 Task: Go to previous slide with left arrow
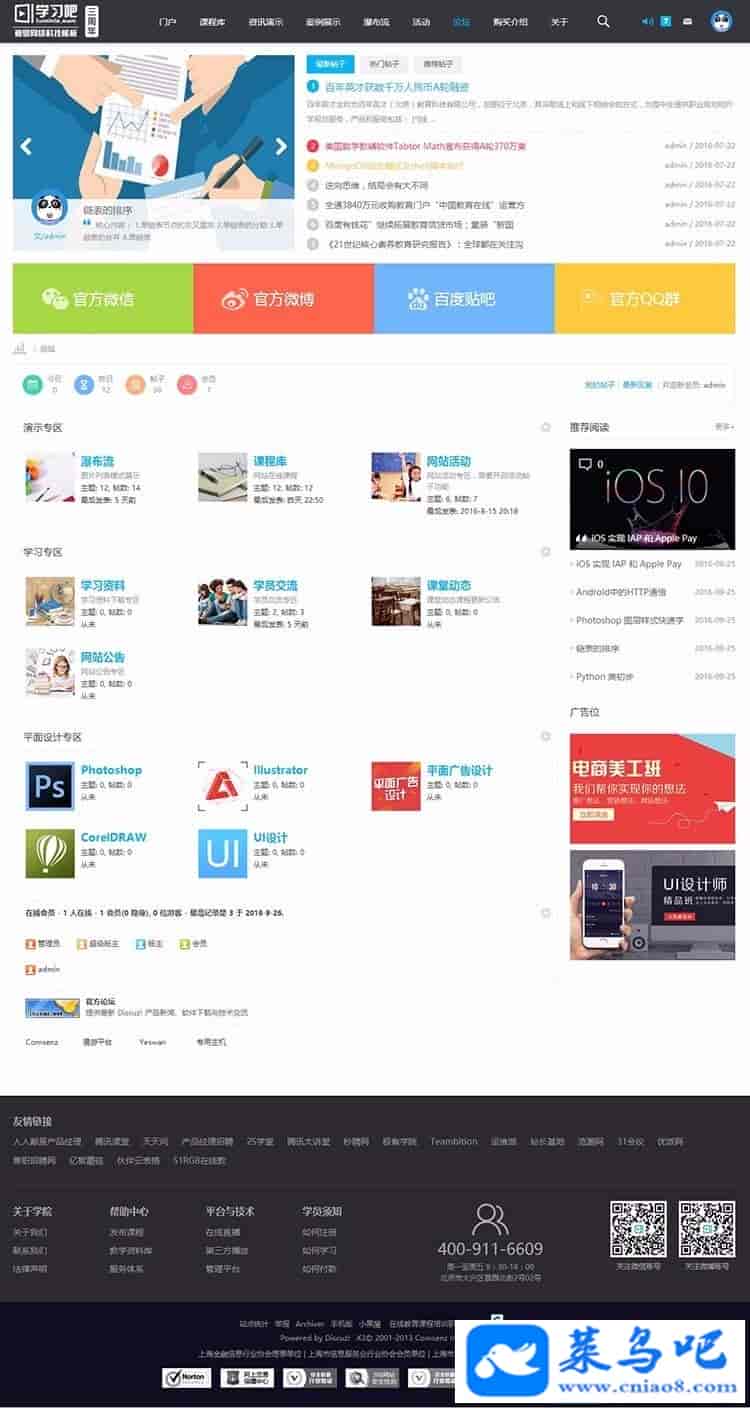click(26, 147)
